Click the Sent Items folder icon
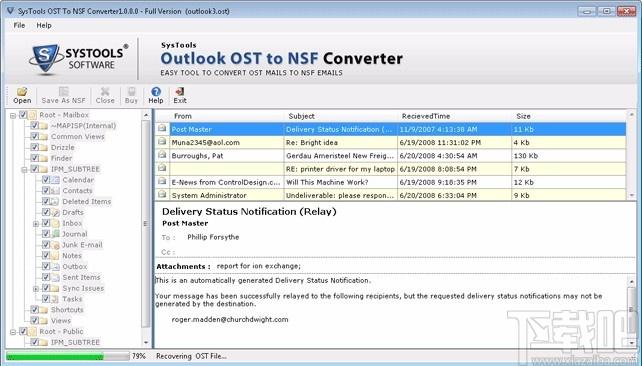 [x=55, y=277]
